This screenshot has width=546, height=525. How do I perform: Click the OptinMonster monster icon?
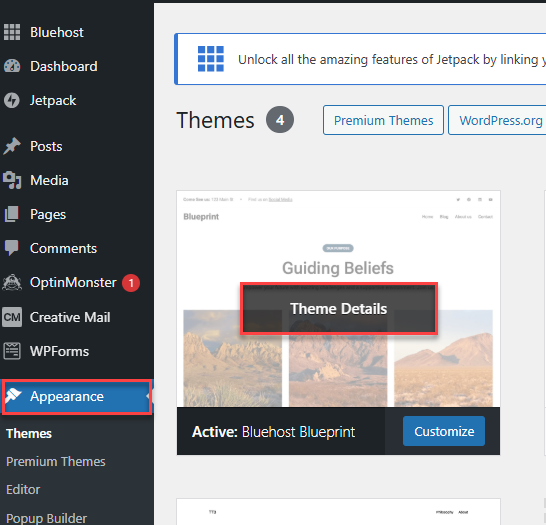coord(12,282)
